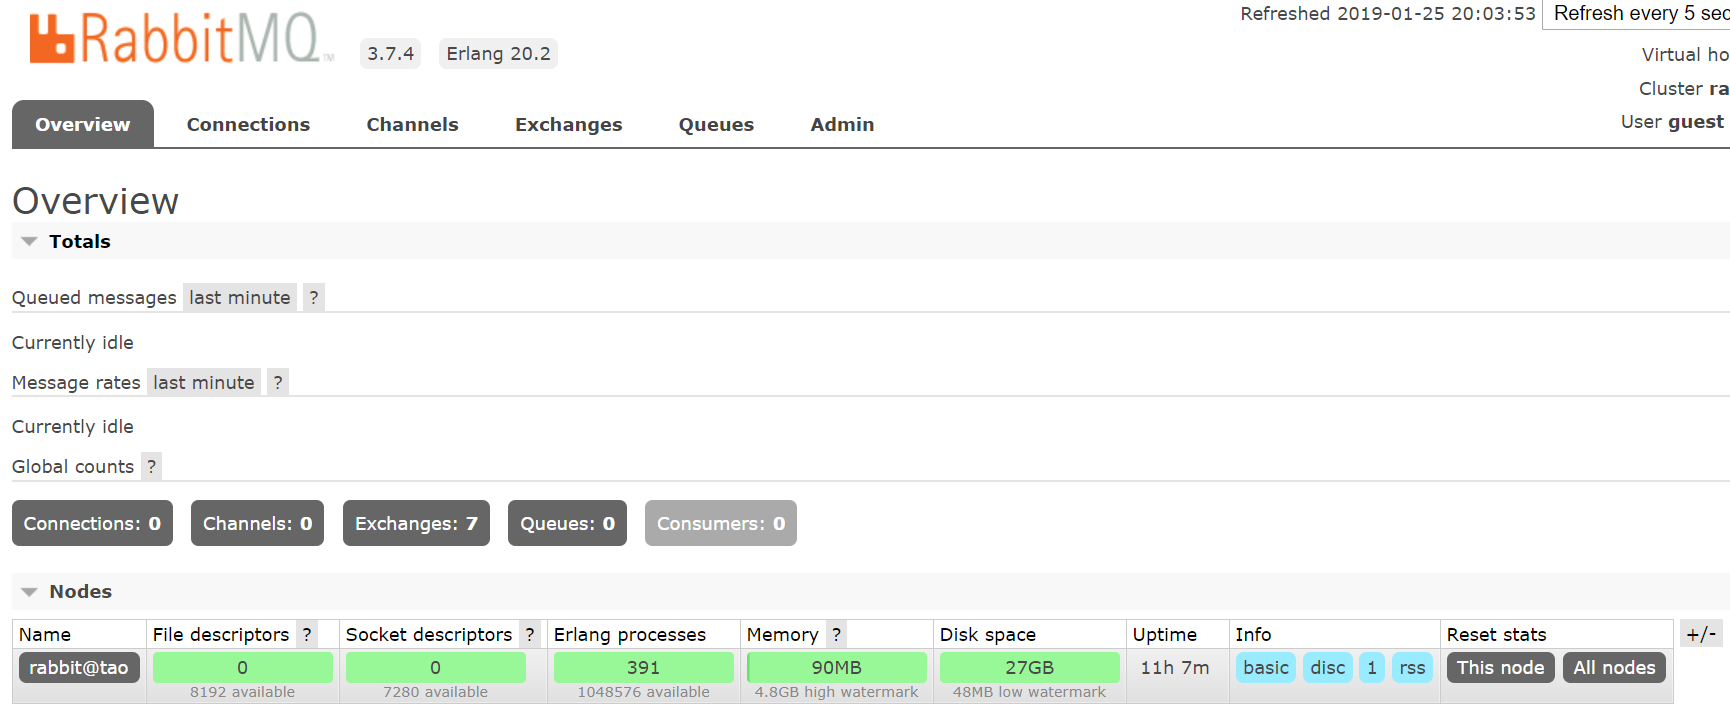Switch to the Queues tab

716,124
